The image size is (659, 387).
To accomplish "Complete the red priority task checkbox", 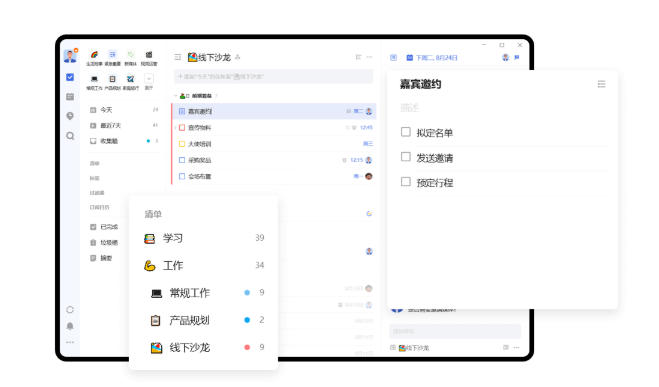I will 182,127.
